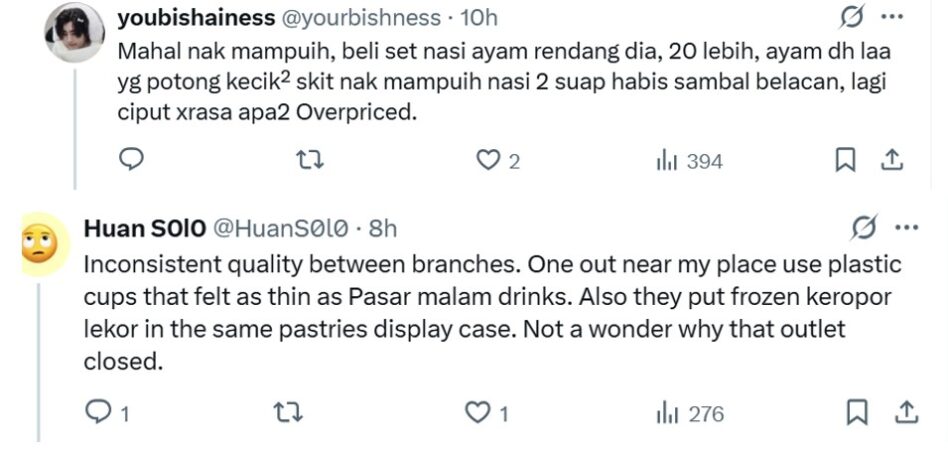
Task: Open Huan SOlO profile name link
Action: tap(144, 228)
